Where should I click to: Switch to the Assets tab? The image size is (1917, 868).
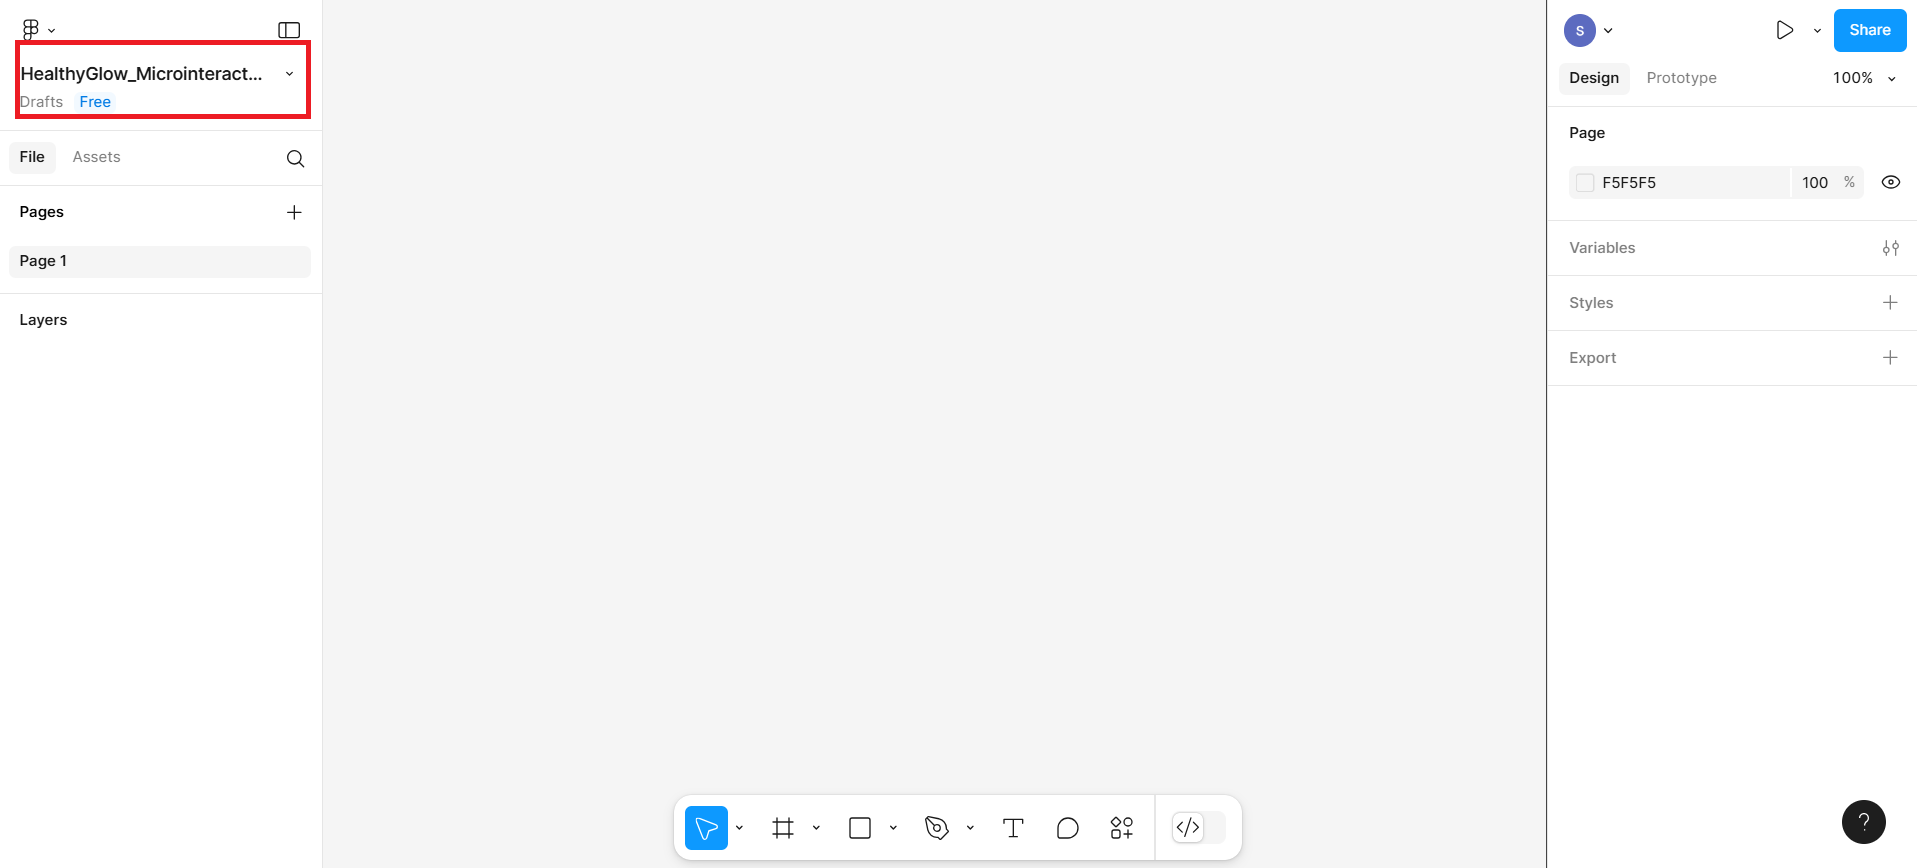click(96, 157)
